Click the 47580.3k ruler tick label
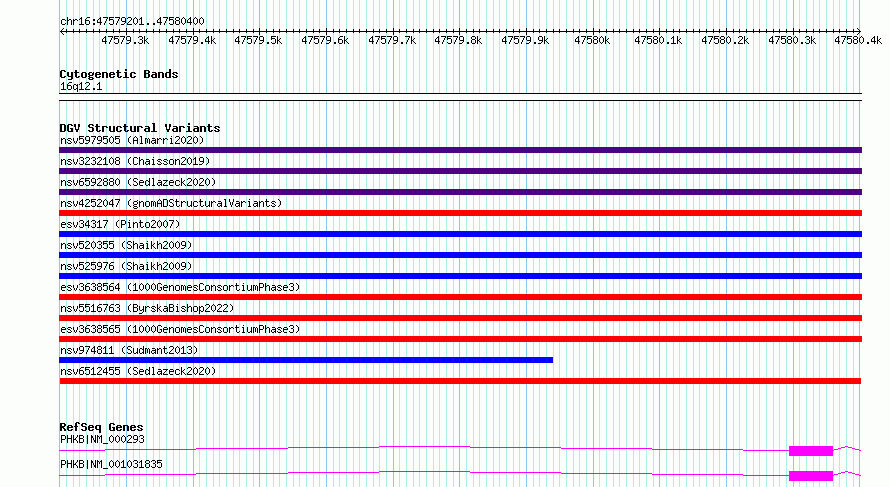The width and height of the screenshot is (890, 487). (x=792, y=40)
